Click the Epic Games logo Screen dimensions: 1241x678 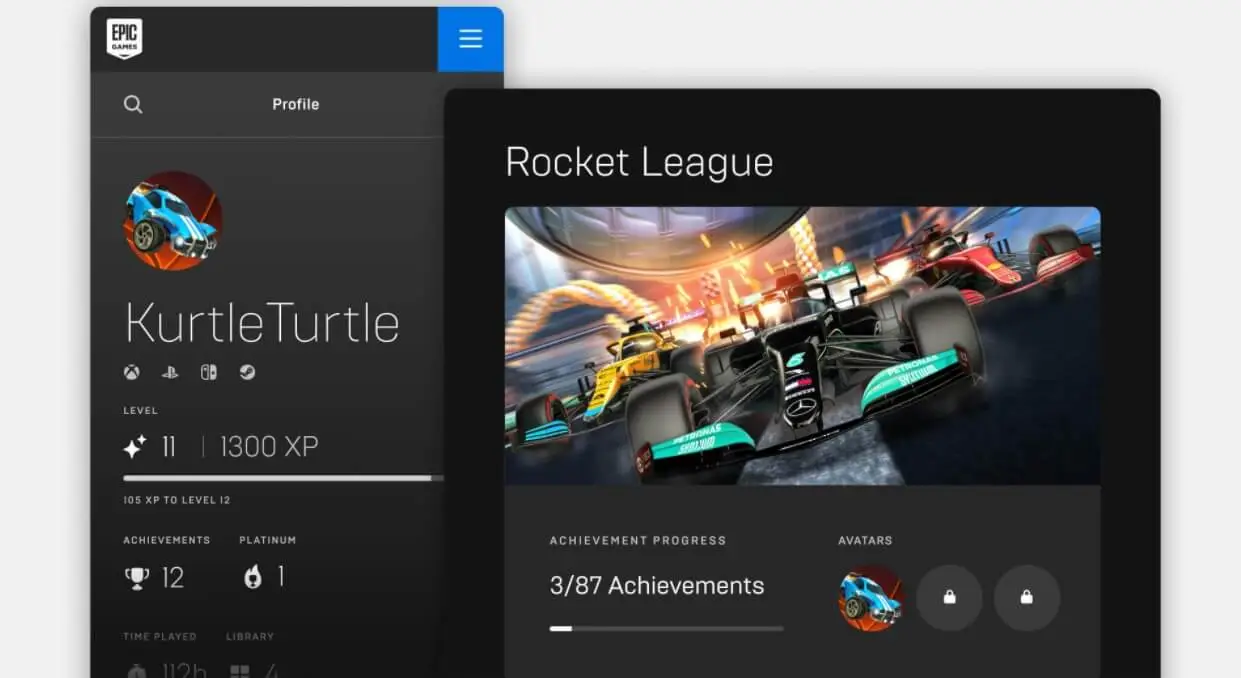124,39
